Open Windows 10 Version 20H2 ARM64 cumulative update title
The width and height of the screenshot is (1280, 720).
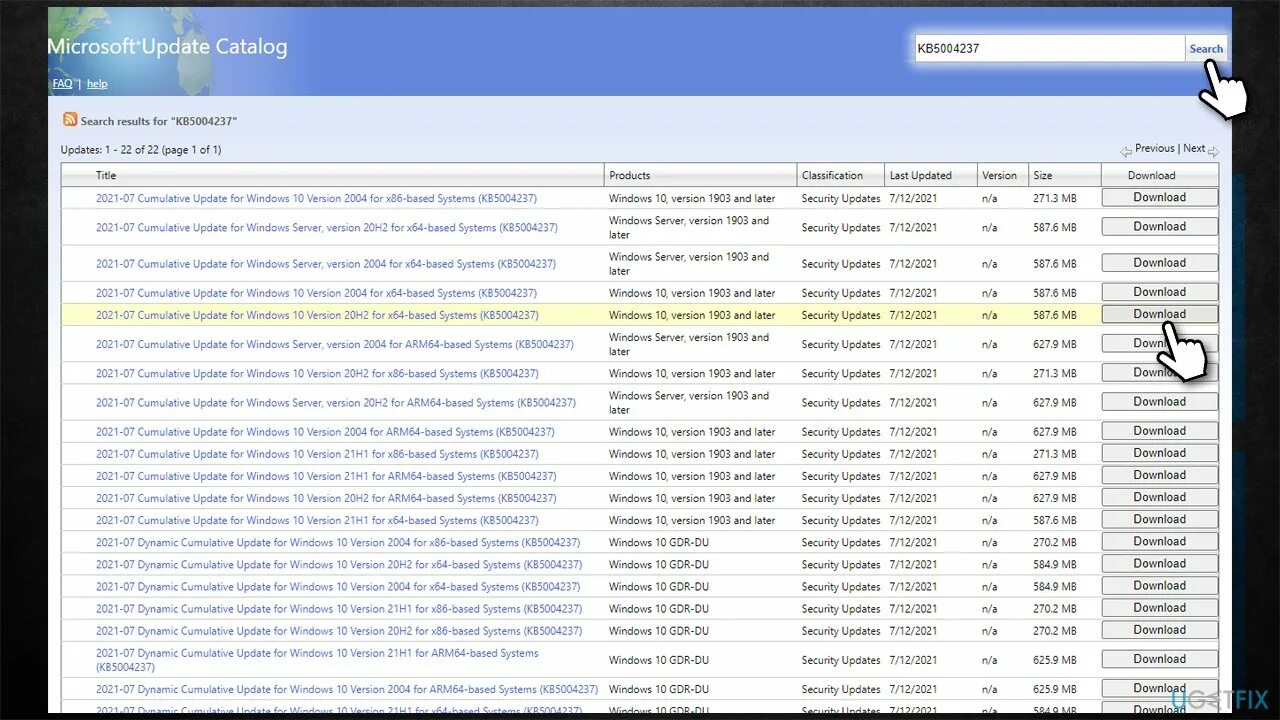326,498
